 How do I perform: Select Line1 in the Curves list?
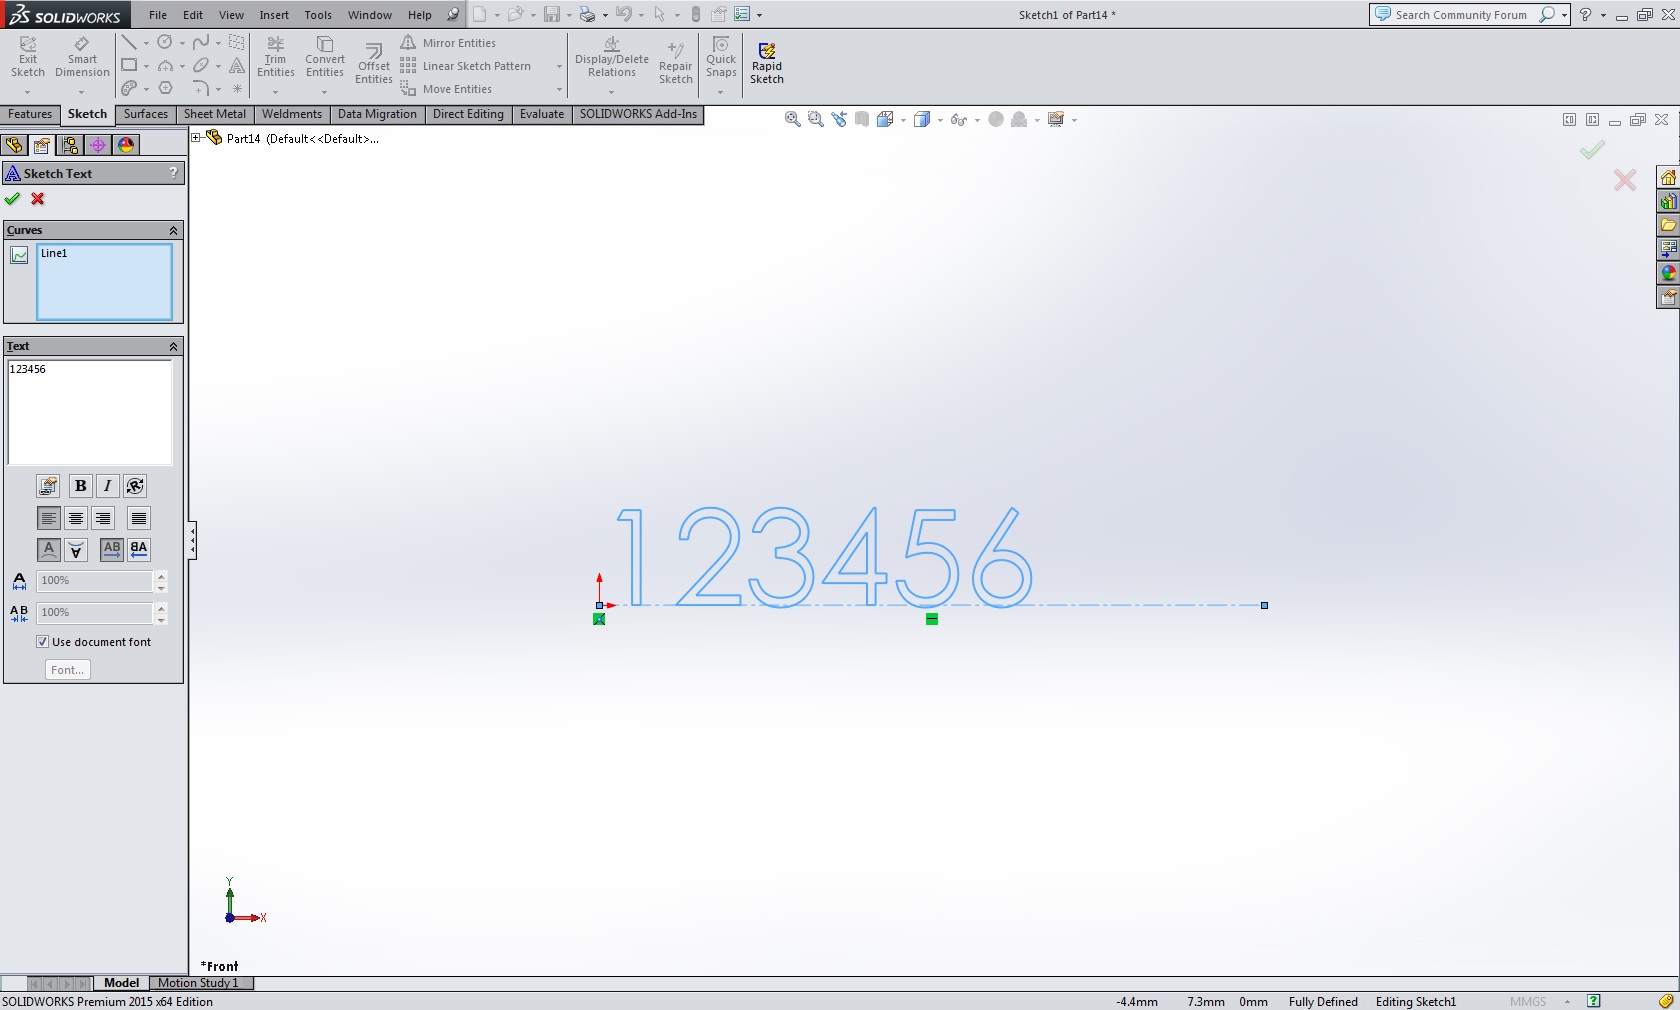point(54,254)
